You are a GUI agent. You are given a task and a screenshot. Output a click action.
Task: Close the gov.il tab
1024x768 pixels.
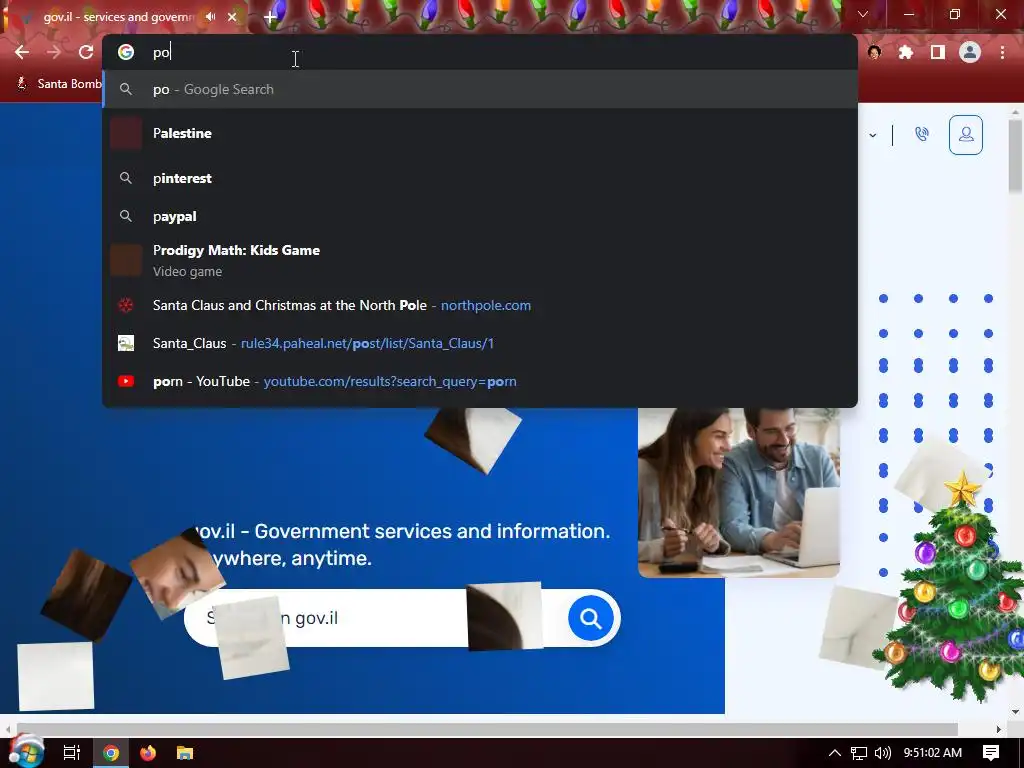[232, 17]
